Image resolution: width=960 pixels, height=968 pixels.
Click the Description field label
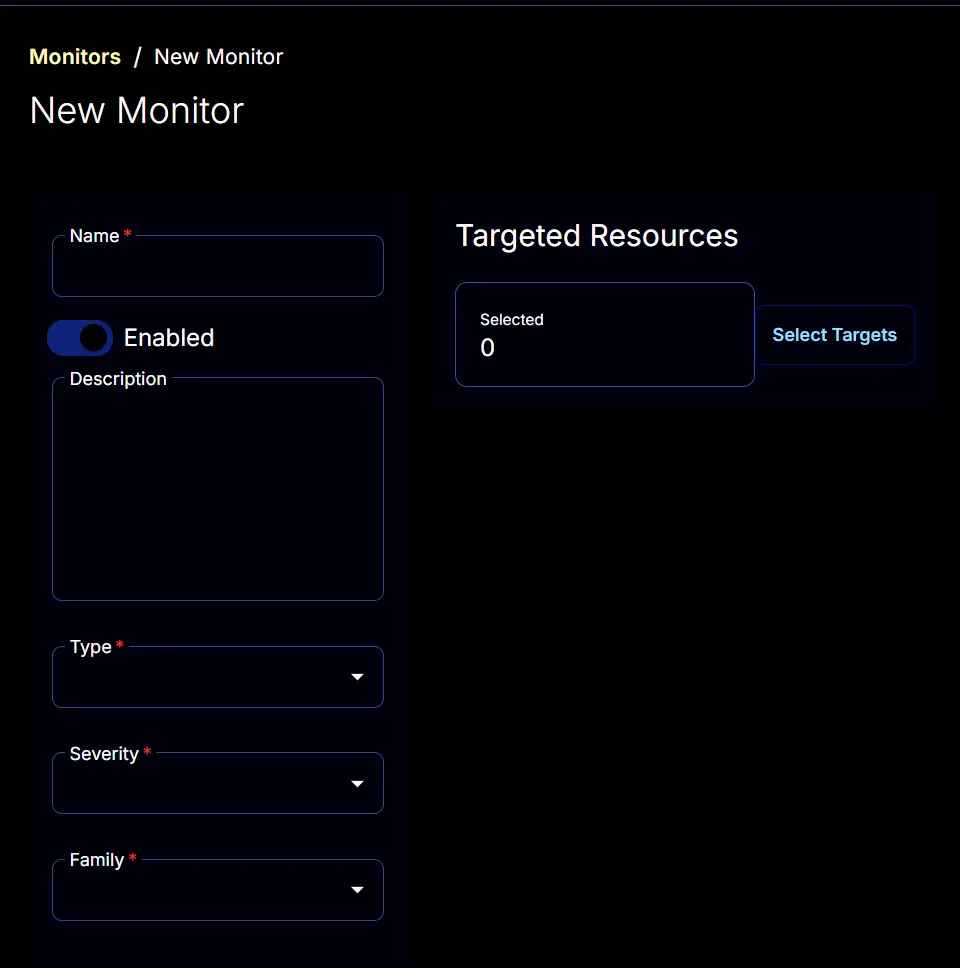[118, 379]
